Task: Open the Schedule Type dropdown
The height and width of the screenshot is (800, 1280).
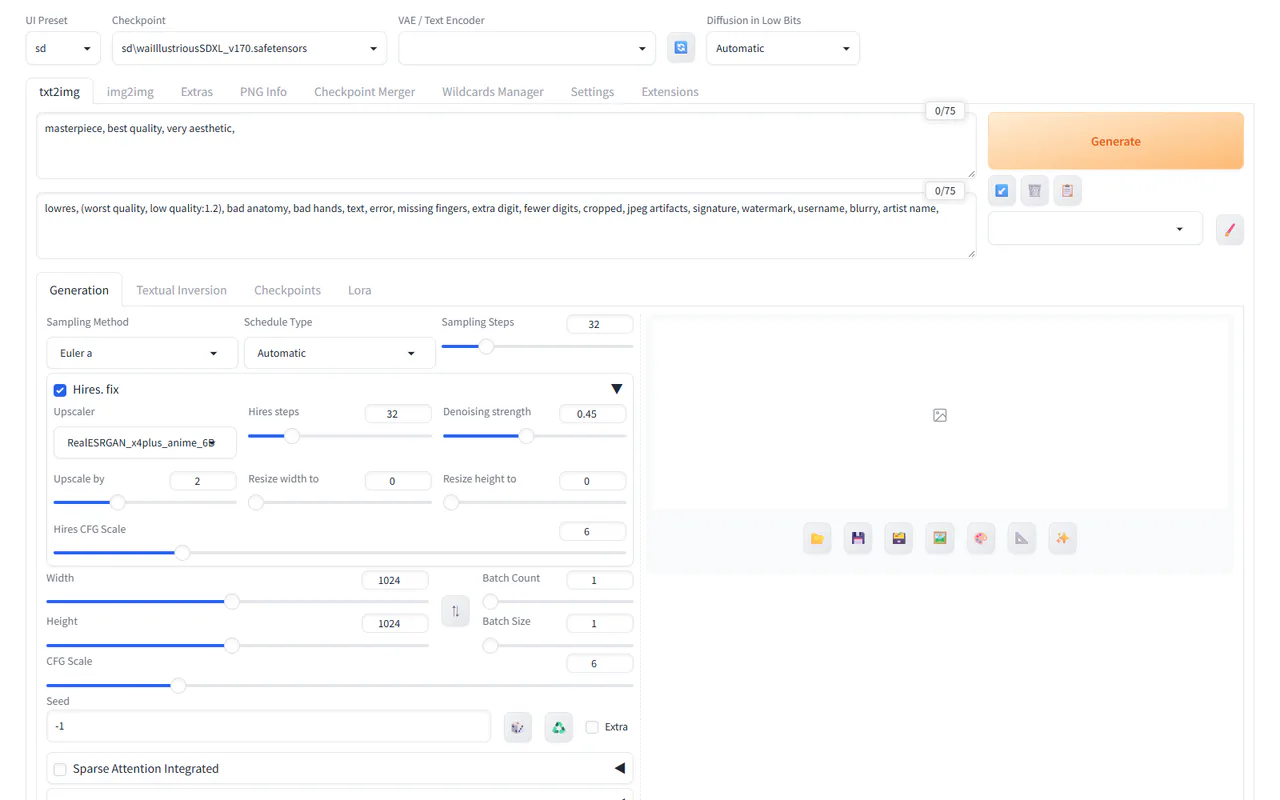Action: 340,353
